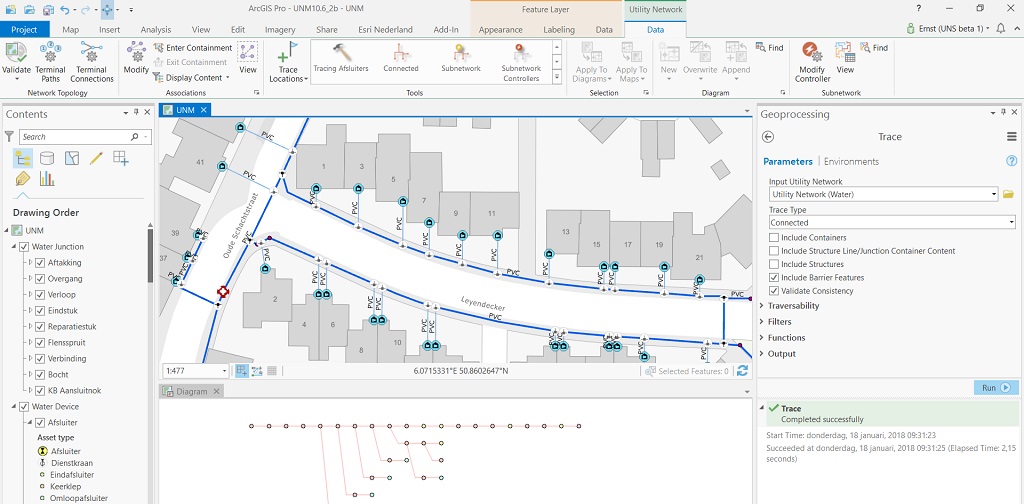This screenshot has height=504, width=1024.
Task: Uncheck Include Barrier Features
Action: tap(774, 277)
